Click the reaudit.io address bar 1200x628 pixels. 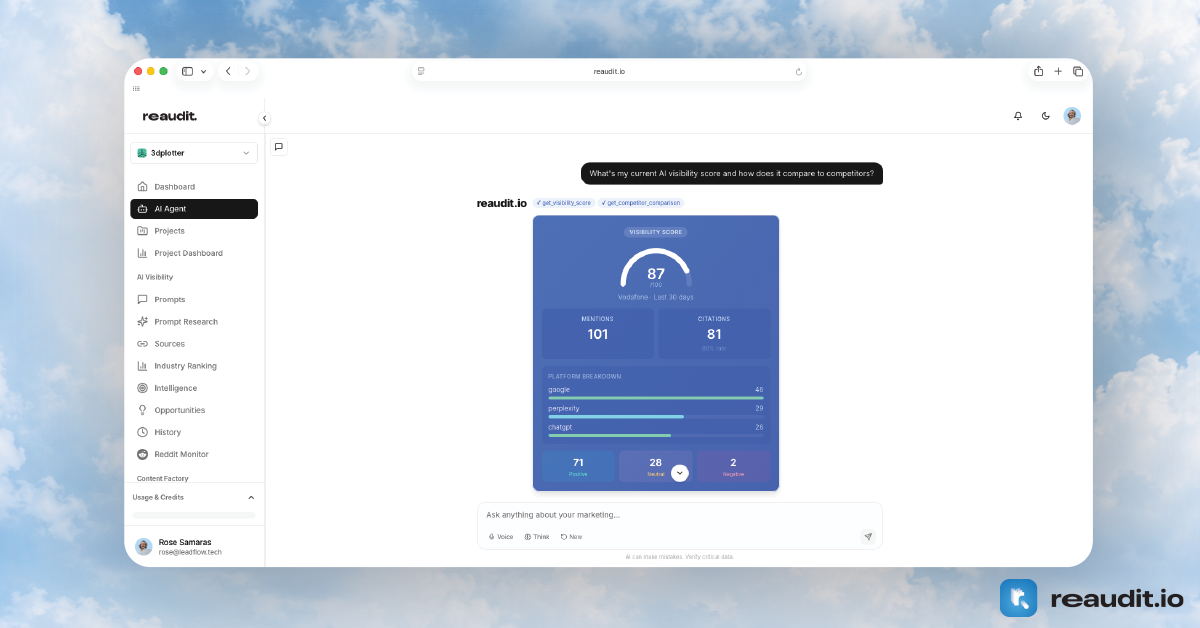pyautogui.click(x=609, y=71)
